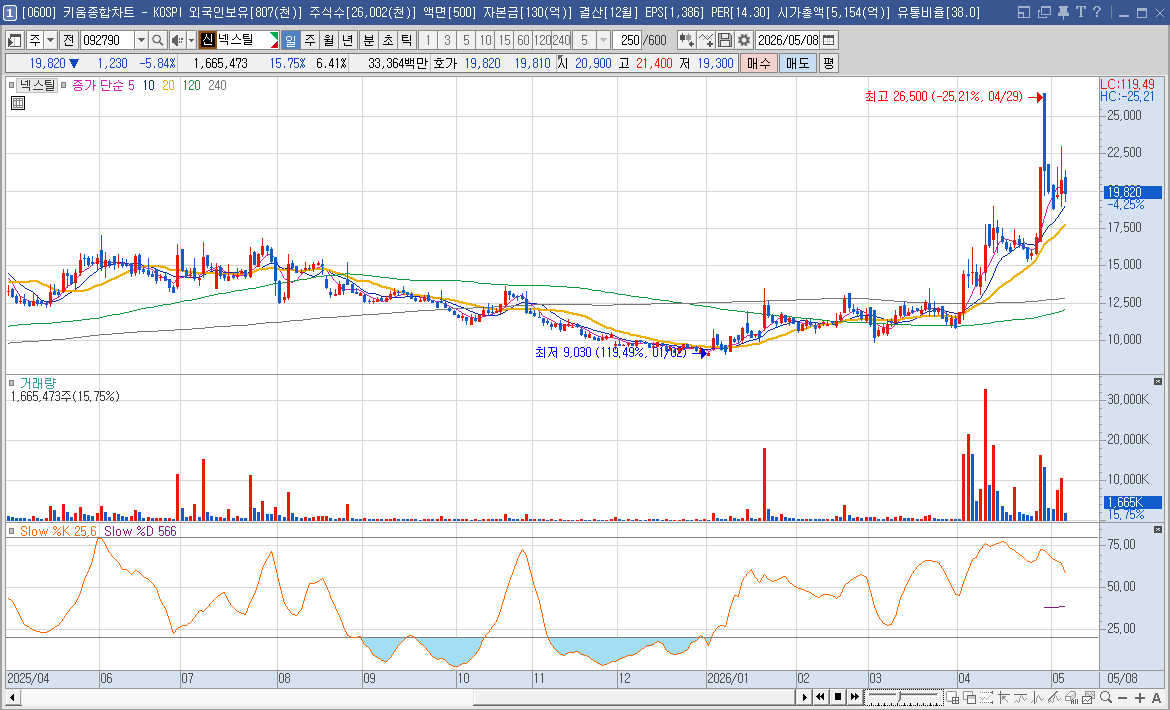Viewport: 1170px width, 710px height.
Task: Select the 240 interval tab
Action: pyautogui.click(x=562, y=40)
